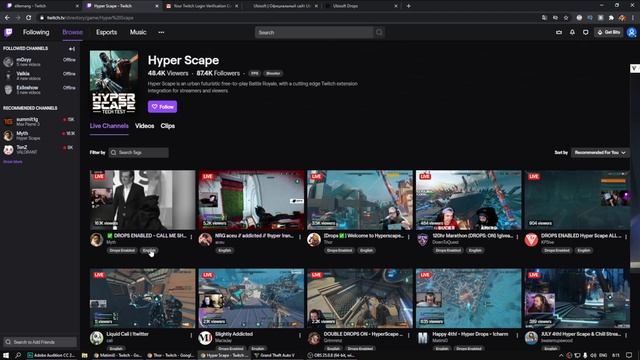This screenshot has width=640, height=360.
Task: Open the Browse tab in navigation
Action: 72,32
